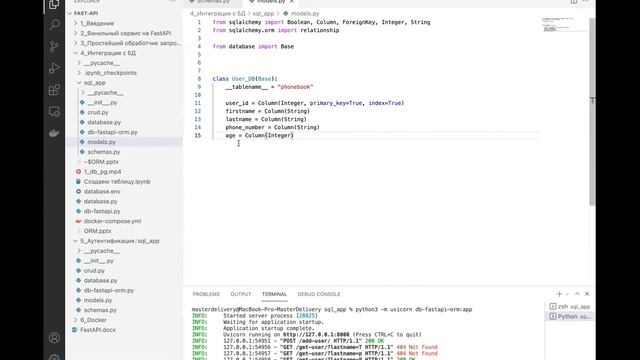This screenshot has height=360, width=640.
Task: Open the ~$ORM.pptx file
Action: (x=101, y=162)
